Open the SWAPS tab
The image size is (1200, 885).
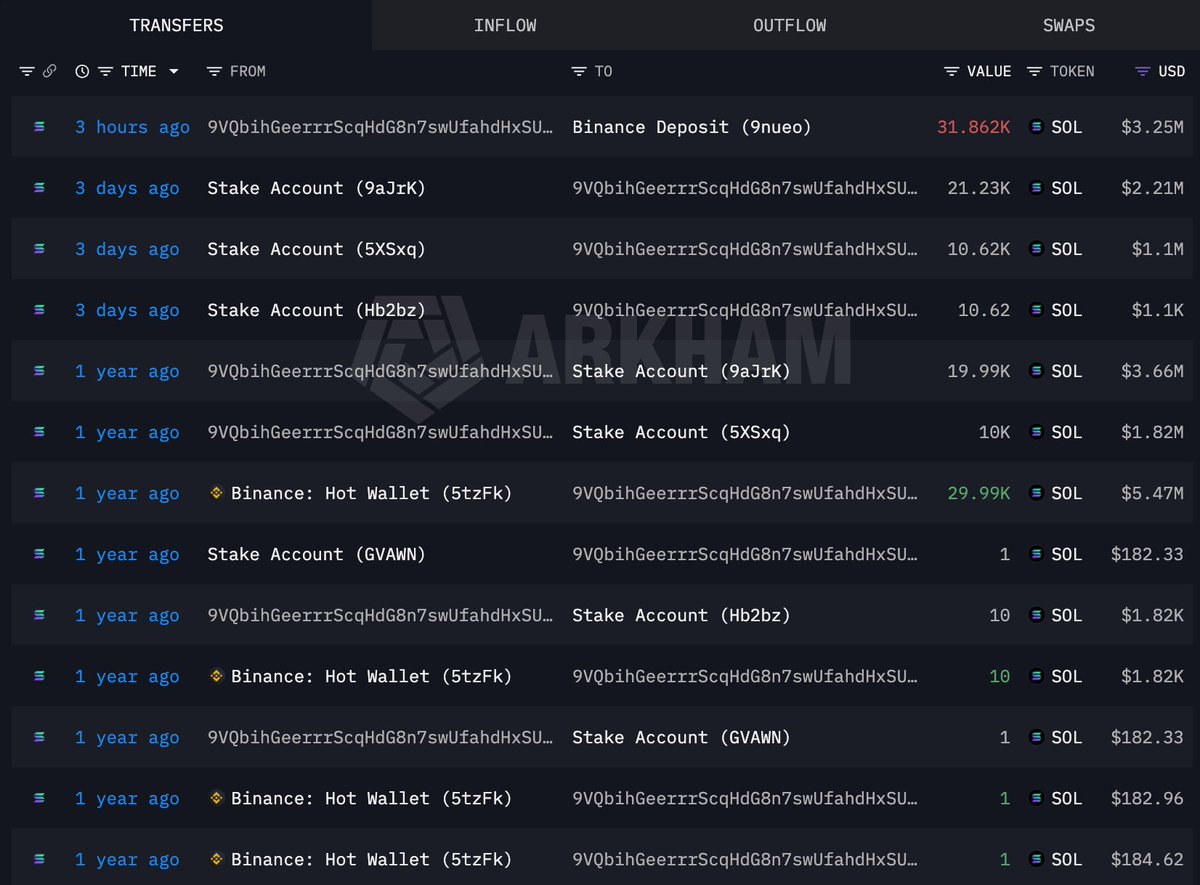pyautogui.click(x=1069, y=25)
